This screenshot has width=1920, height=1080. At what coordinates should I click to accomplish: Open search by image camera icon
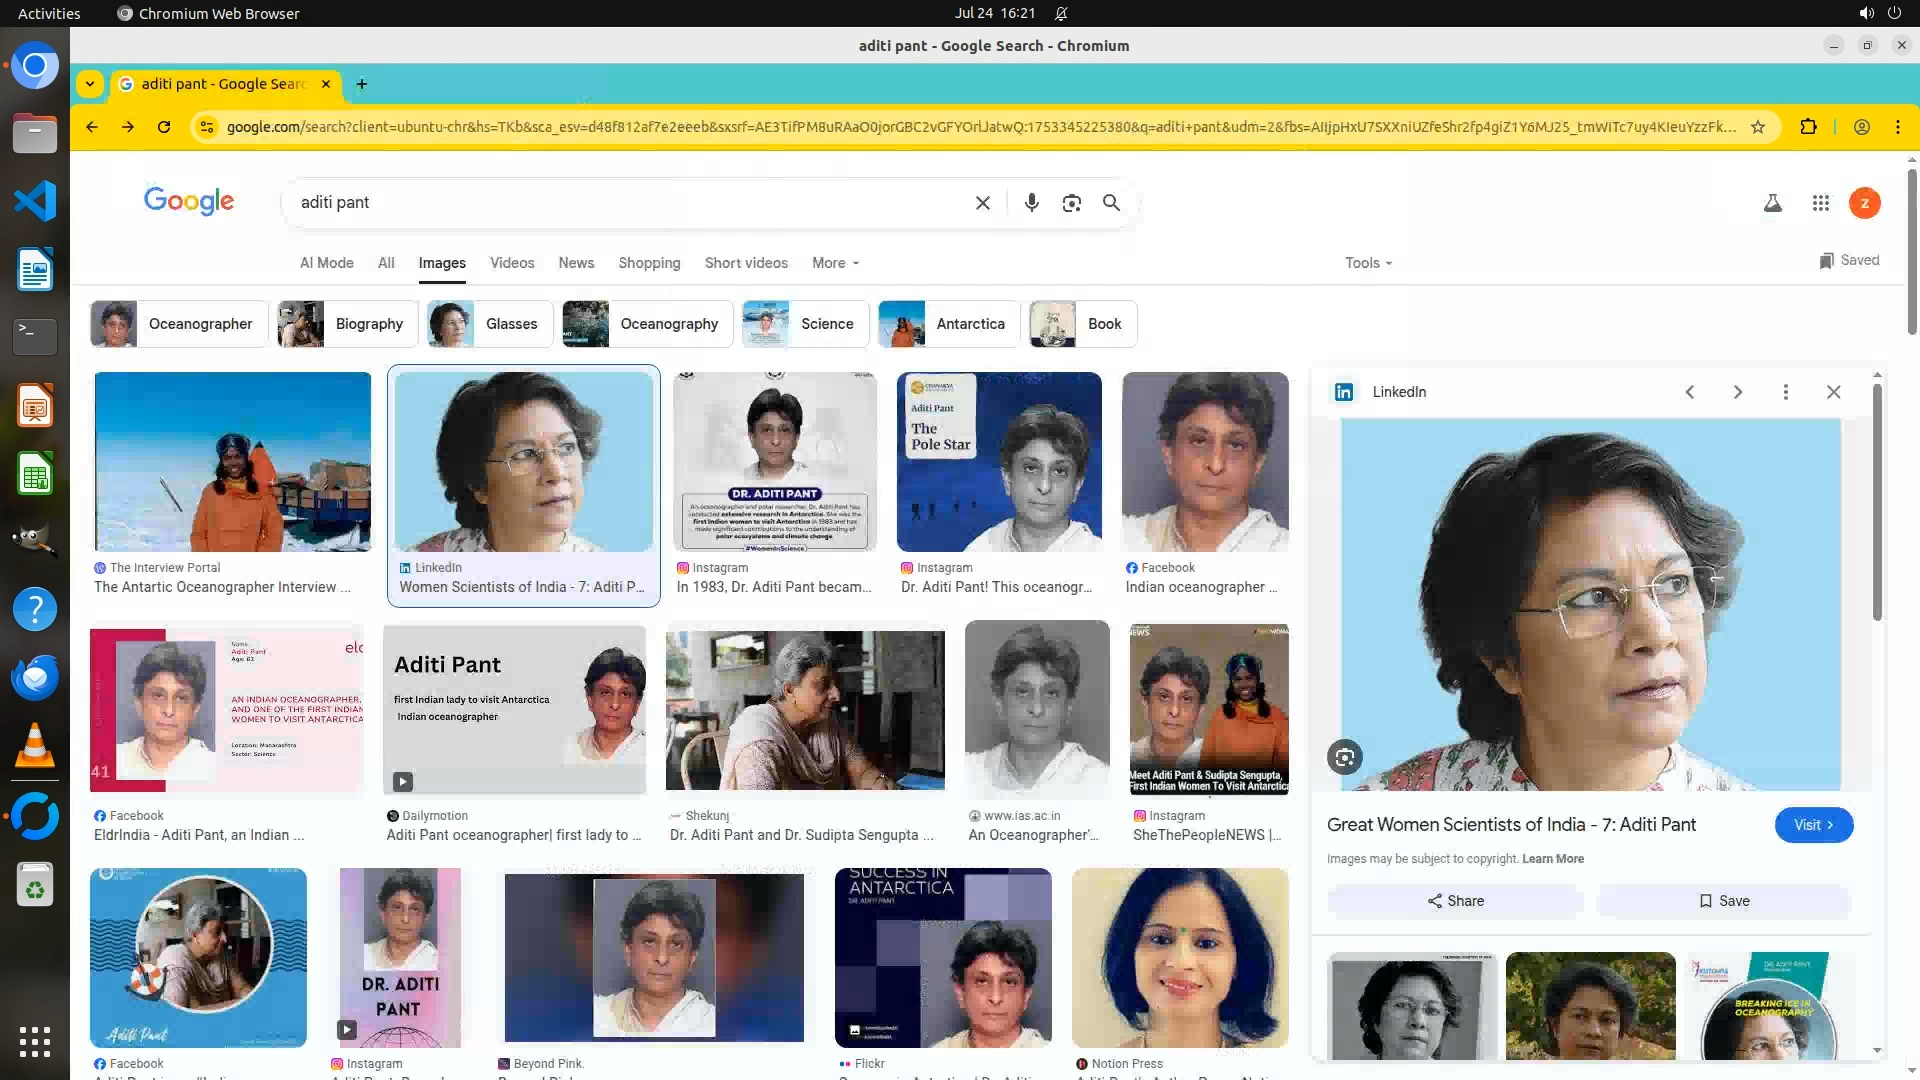pos(1071,203)
